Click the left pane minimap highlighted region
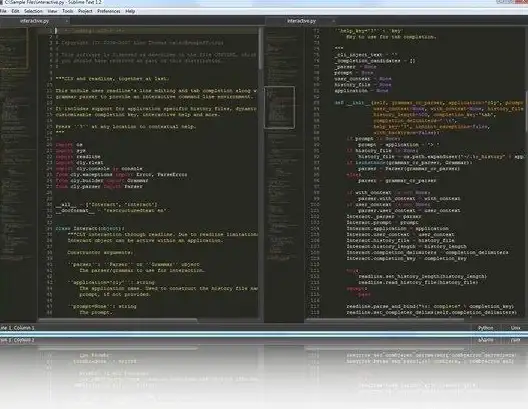 point(13,48)
